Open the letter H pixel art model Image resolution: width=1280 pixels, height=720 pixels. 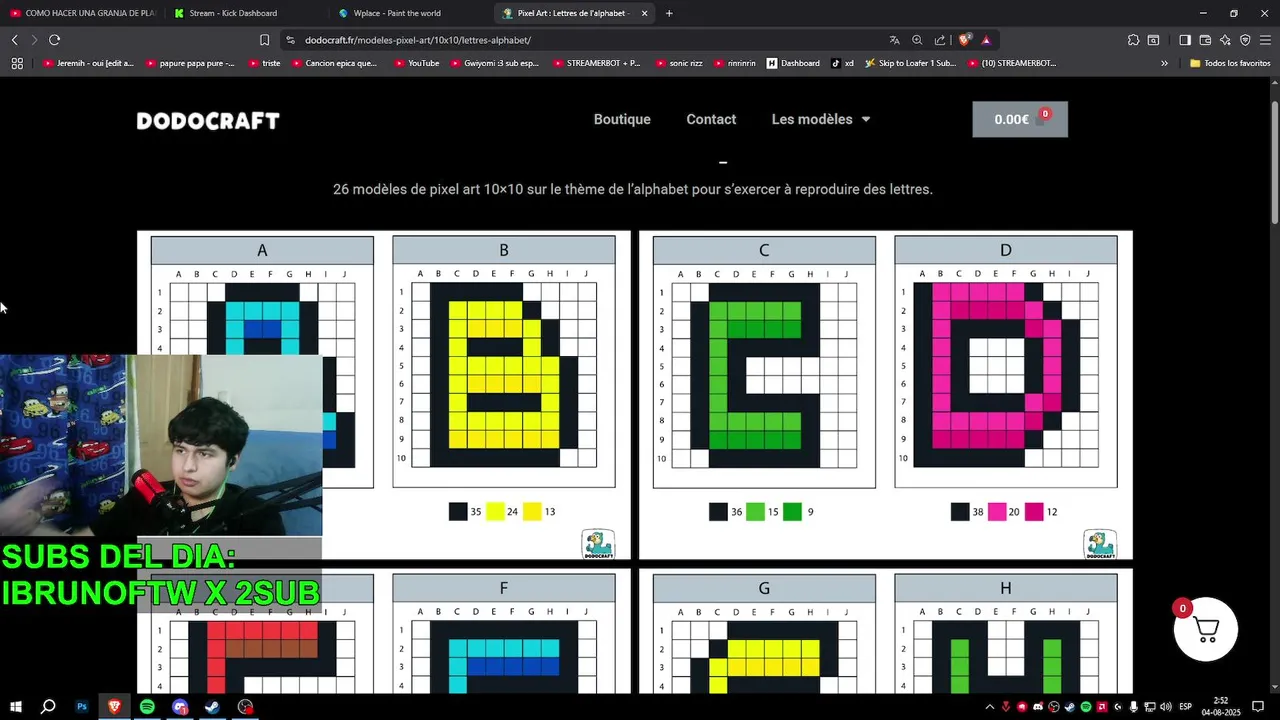(x=1006, y=634)
